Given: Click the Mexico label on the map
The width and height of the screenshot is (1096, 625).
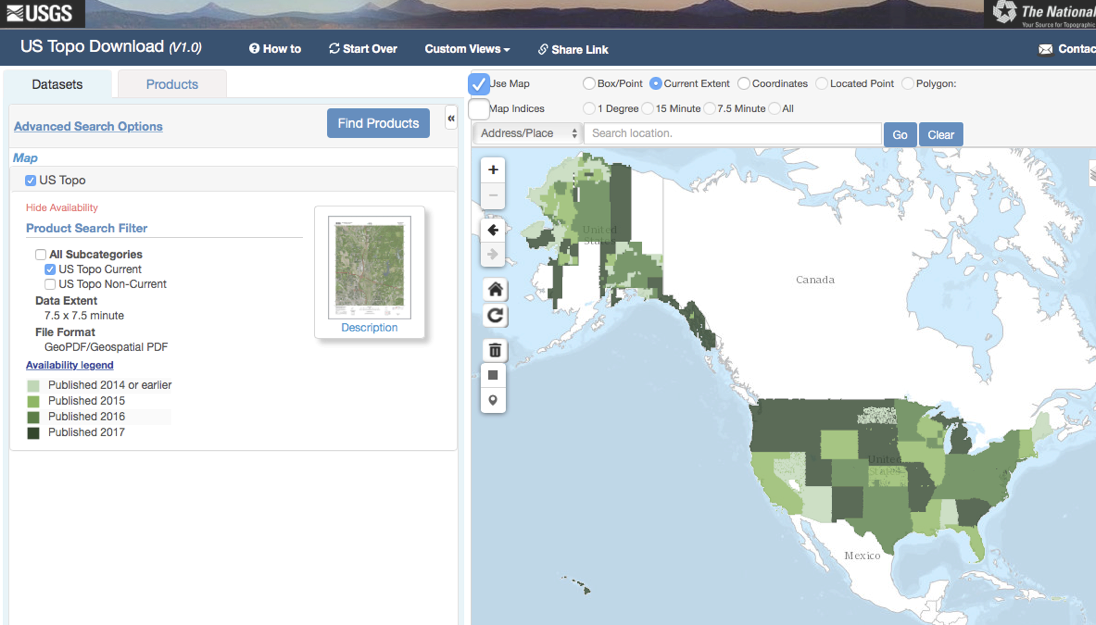Looking at the screenshot, I should pyautogui.click(x=862, y=556).
